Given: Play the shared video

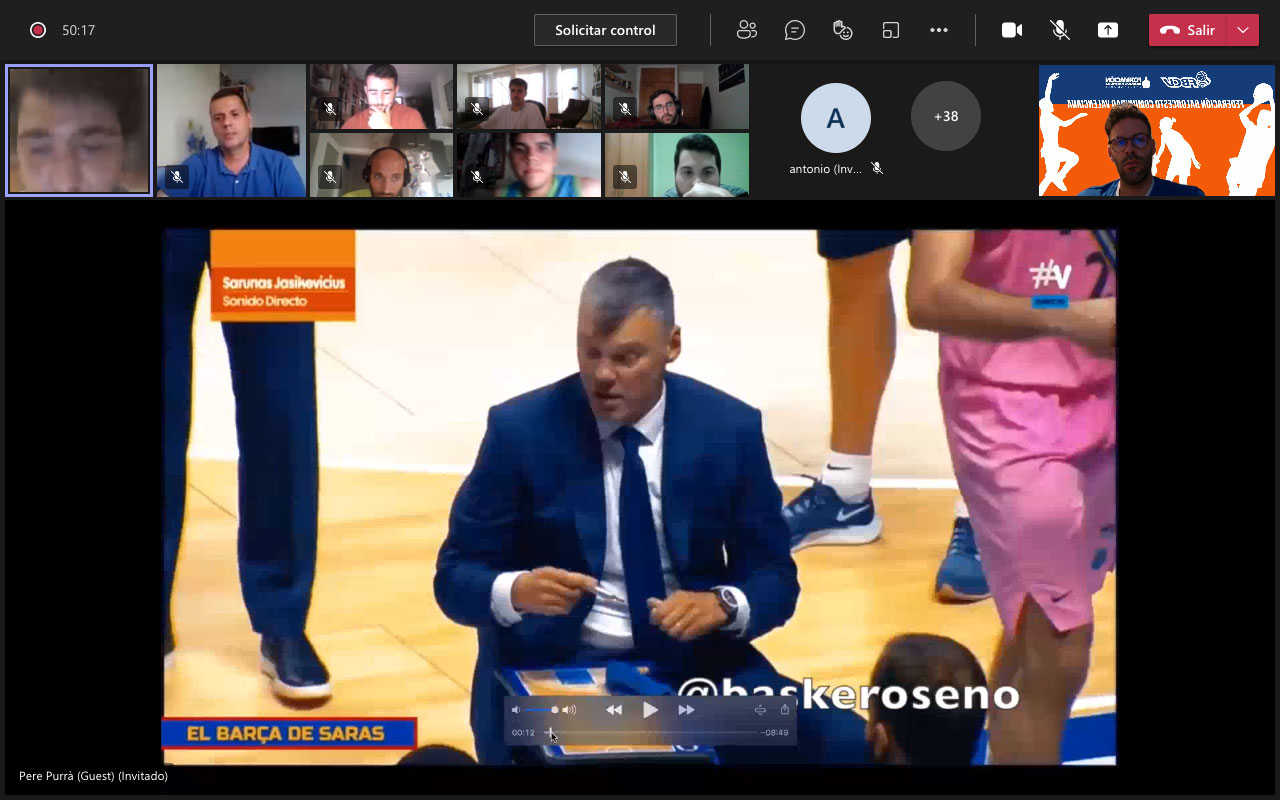Looking at the screenshot, I should pos(650,710).
